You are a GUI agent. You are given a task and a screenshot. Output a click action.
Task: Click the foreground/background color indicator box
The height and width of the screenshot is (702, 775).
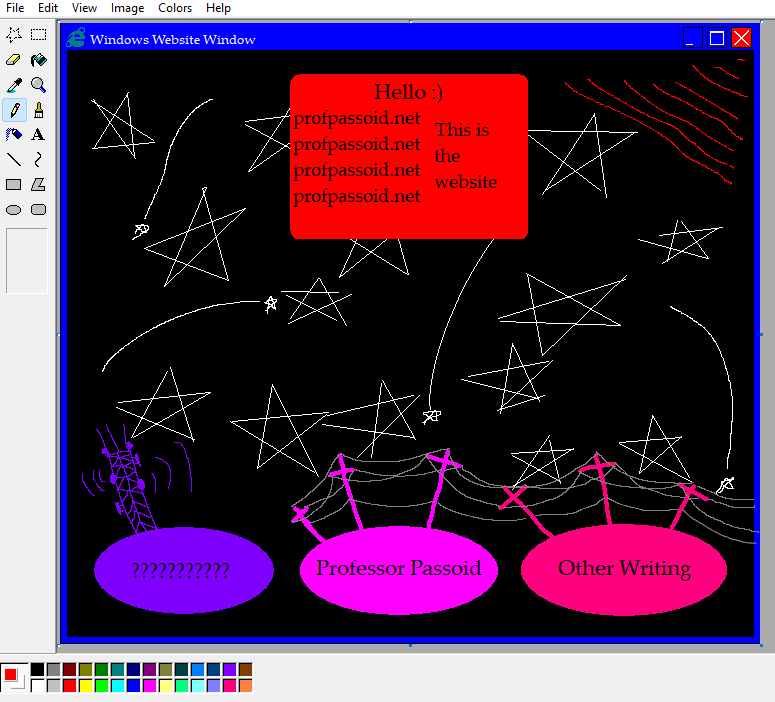click(x=13, y=677)
